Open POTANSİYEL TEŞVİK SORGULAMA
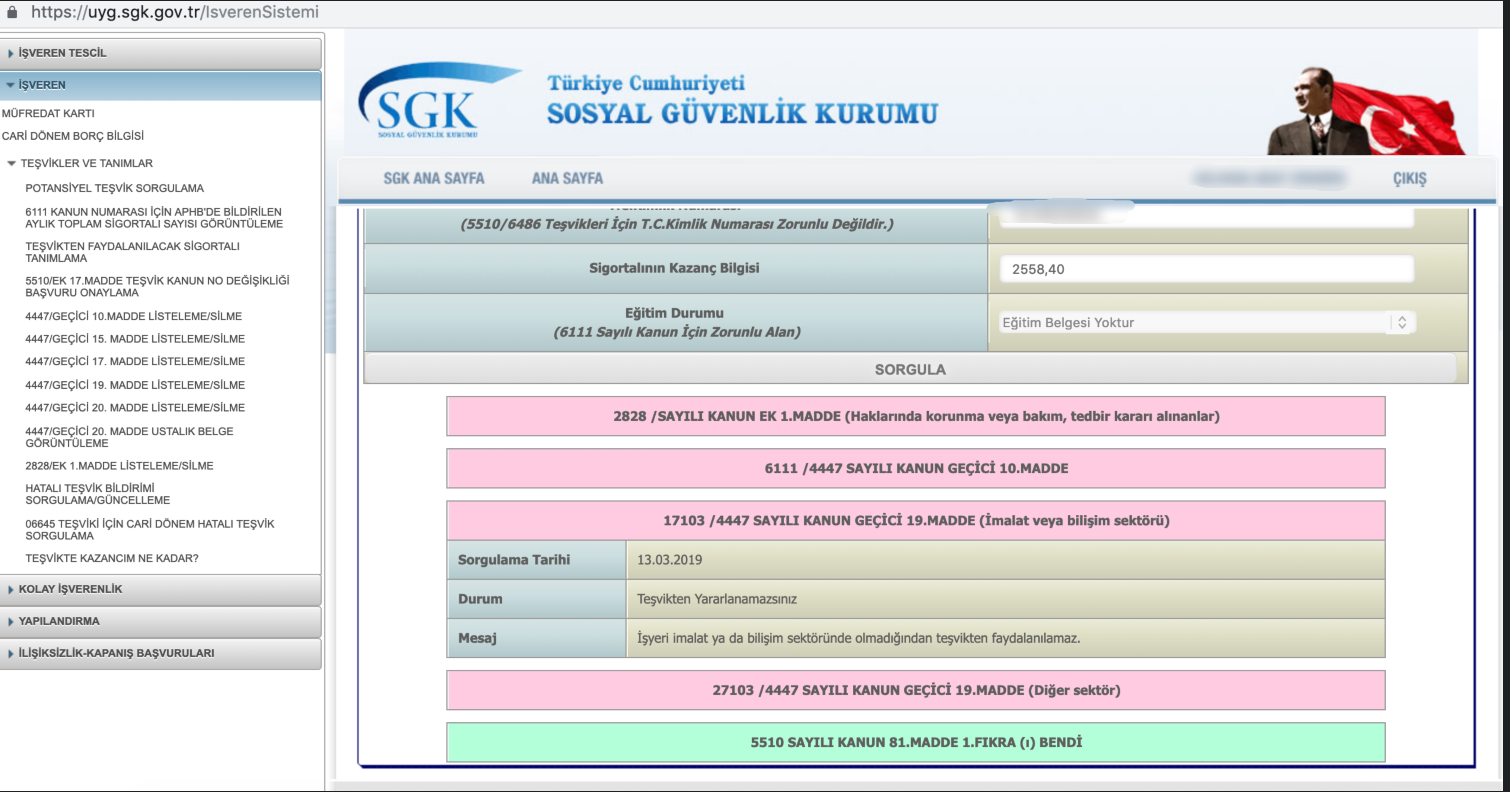This screenshot has height=792, width=1510. click(115, 188)
